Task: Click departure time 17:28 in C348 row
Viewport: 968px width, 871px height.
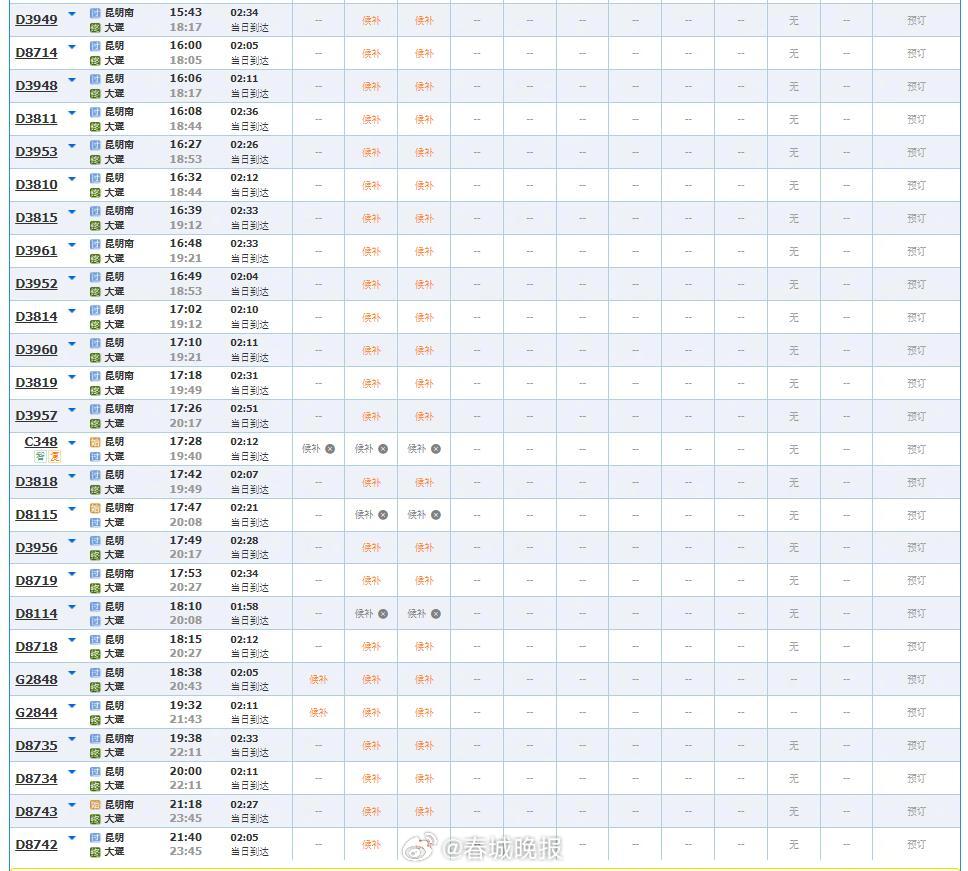Action: click(x=186, y=441)
